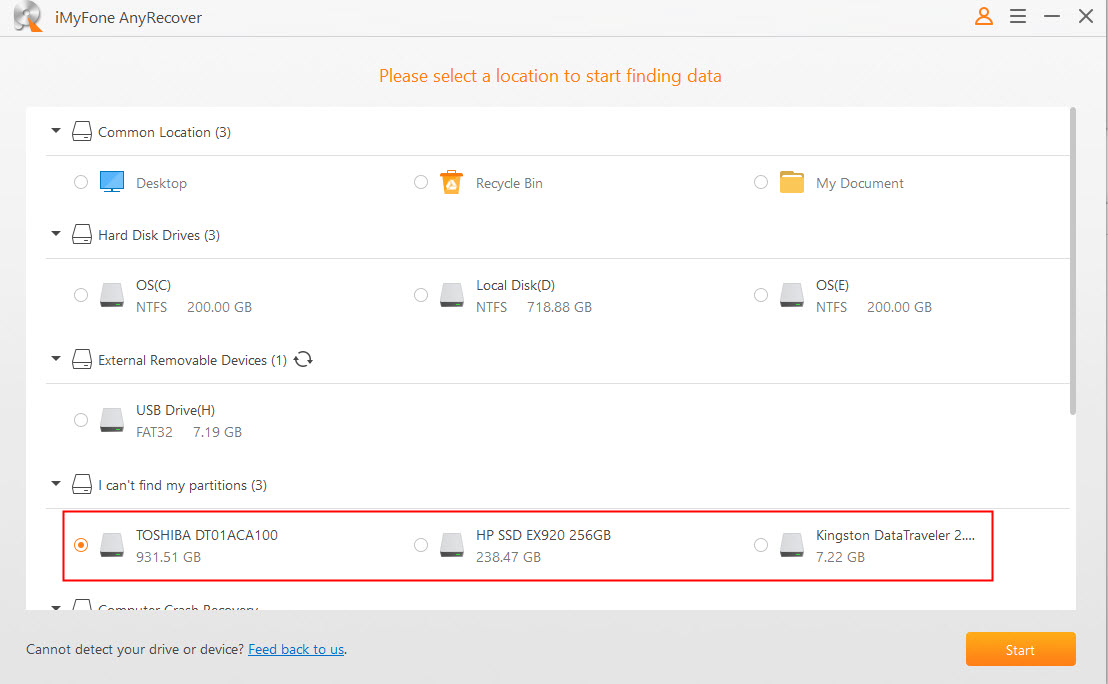The image size is (1108, 684).
Task: Click the TOSHIBA DT01ACA100 drive icon
Action: click(x=112, y=545)
